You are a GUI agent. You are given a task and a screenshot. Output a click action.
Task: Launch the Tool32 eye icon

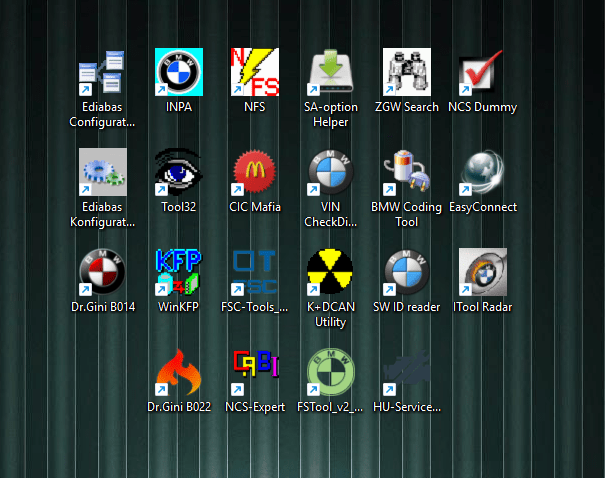[179, 172]
